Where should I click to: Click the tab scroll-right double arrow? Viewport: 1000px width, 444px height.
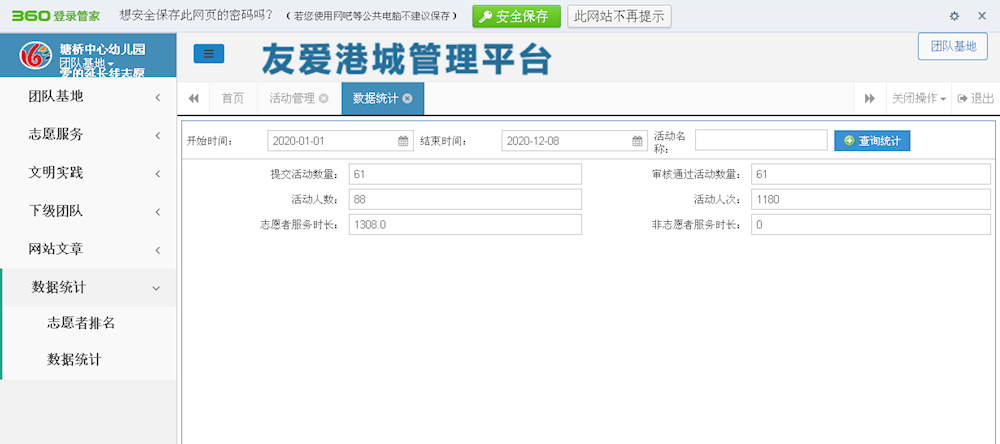(870, 98)
